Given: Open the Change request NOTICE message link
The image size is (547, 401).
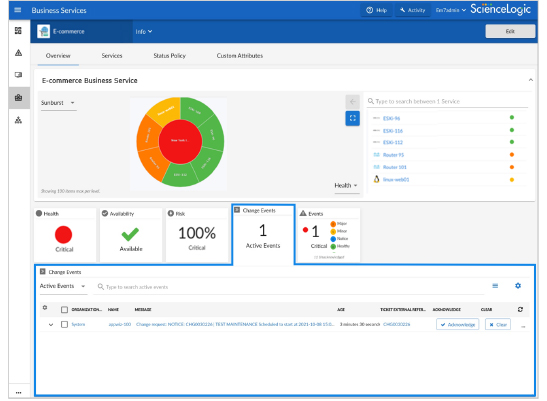Looking at the screenshot, I should click(235, 324).
